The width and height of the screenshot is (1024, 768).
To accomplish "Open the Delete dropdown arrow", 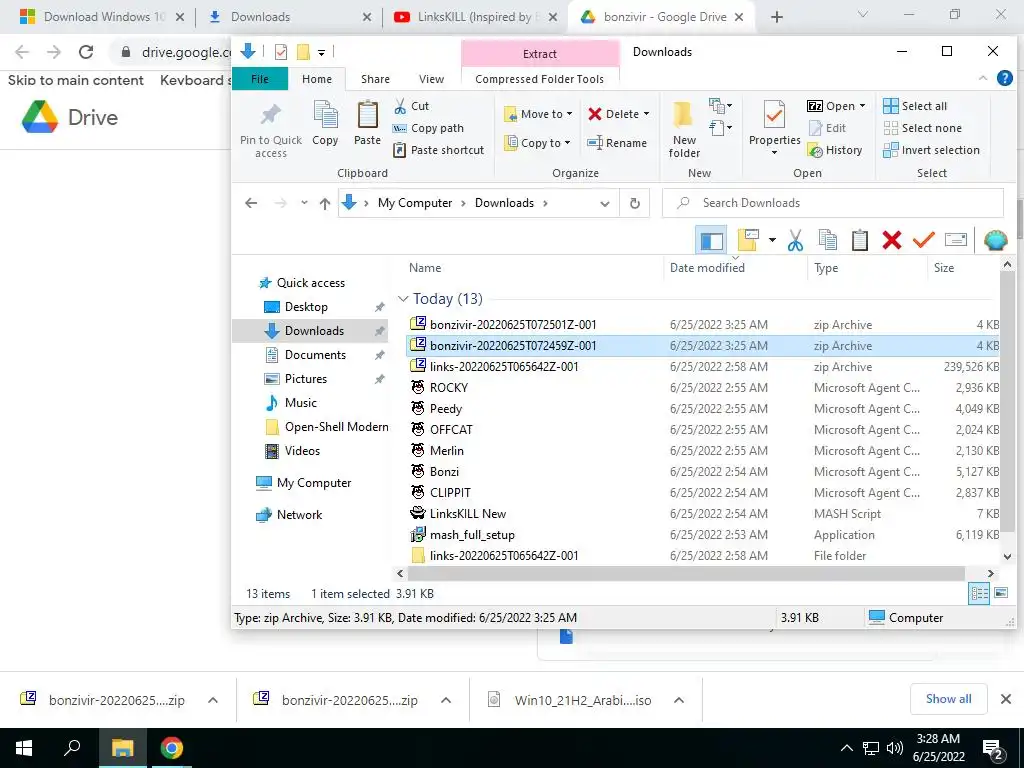I will (x=646, y=114).
